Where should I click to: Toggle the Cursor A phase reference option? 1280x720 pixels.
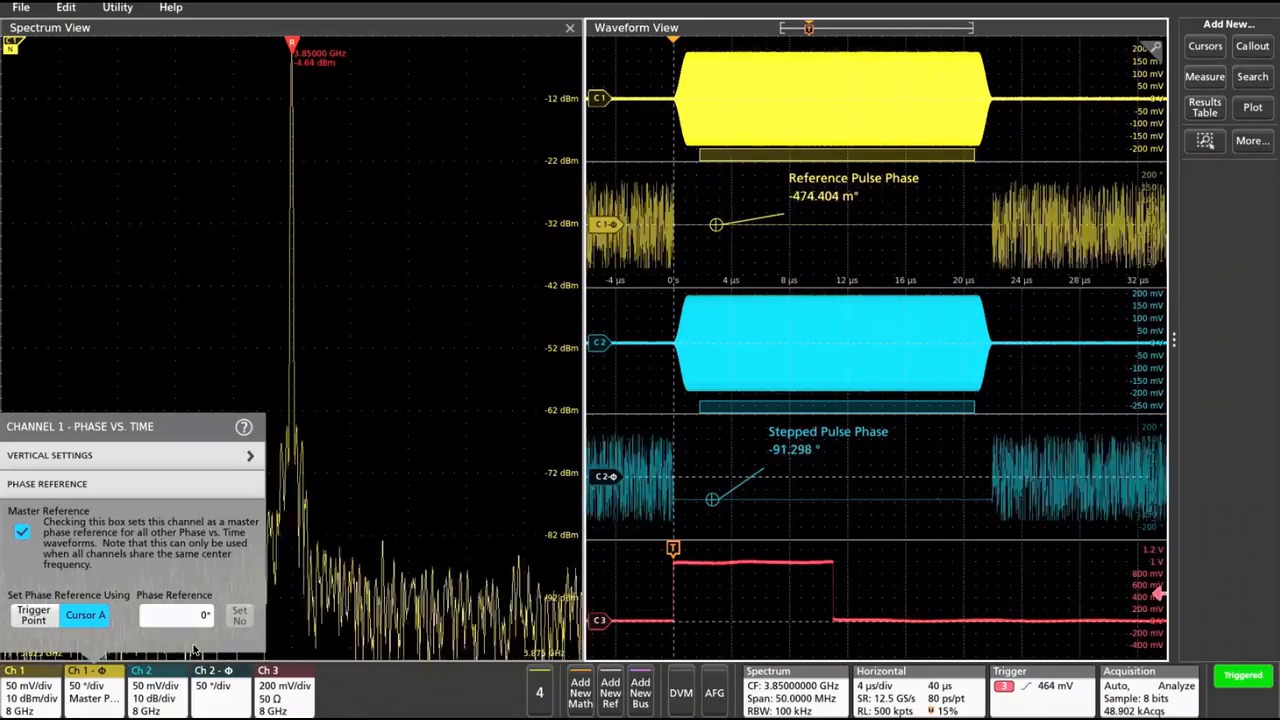point(85,615)
